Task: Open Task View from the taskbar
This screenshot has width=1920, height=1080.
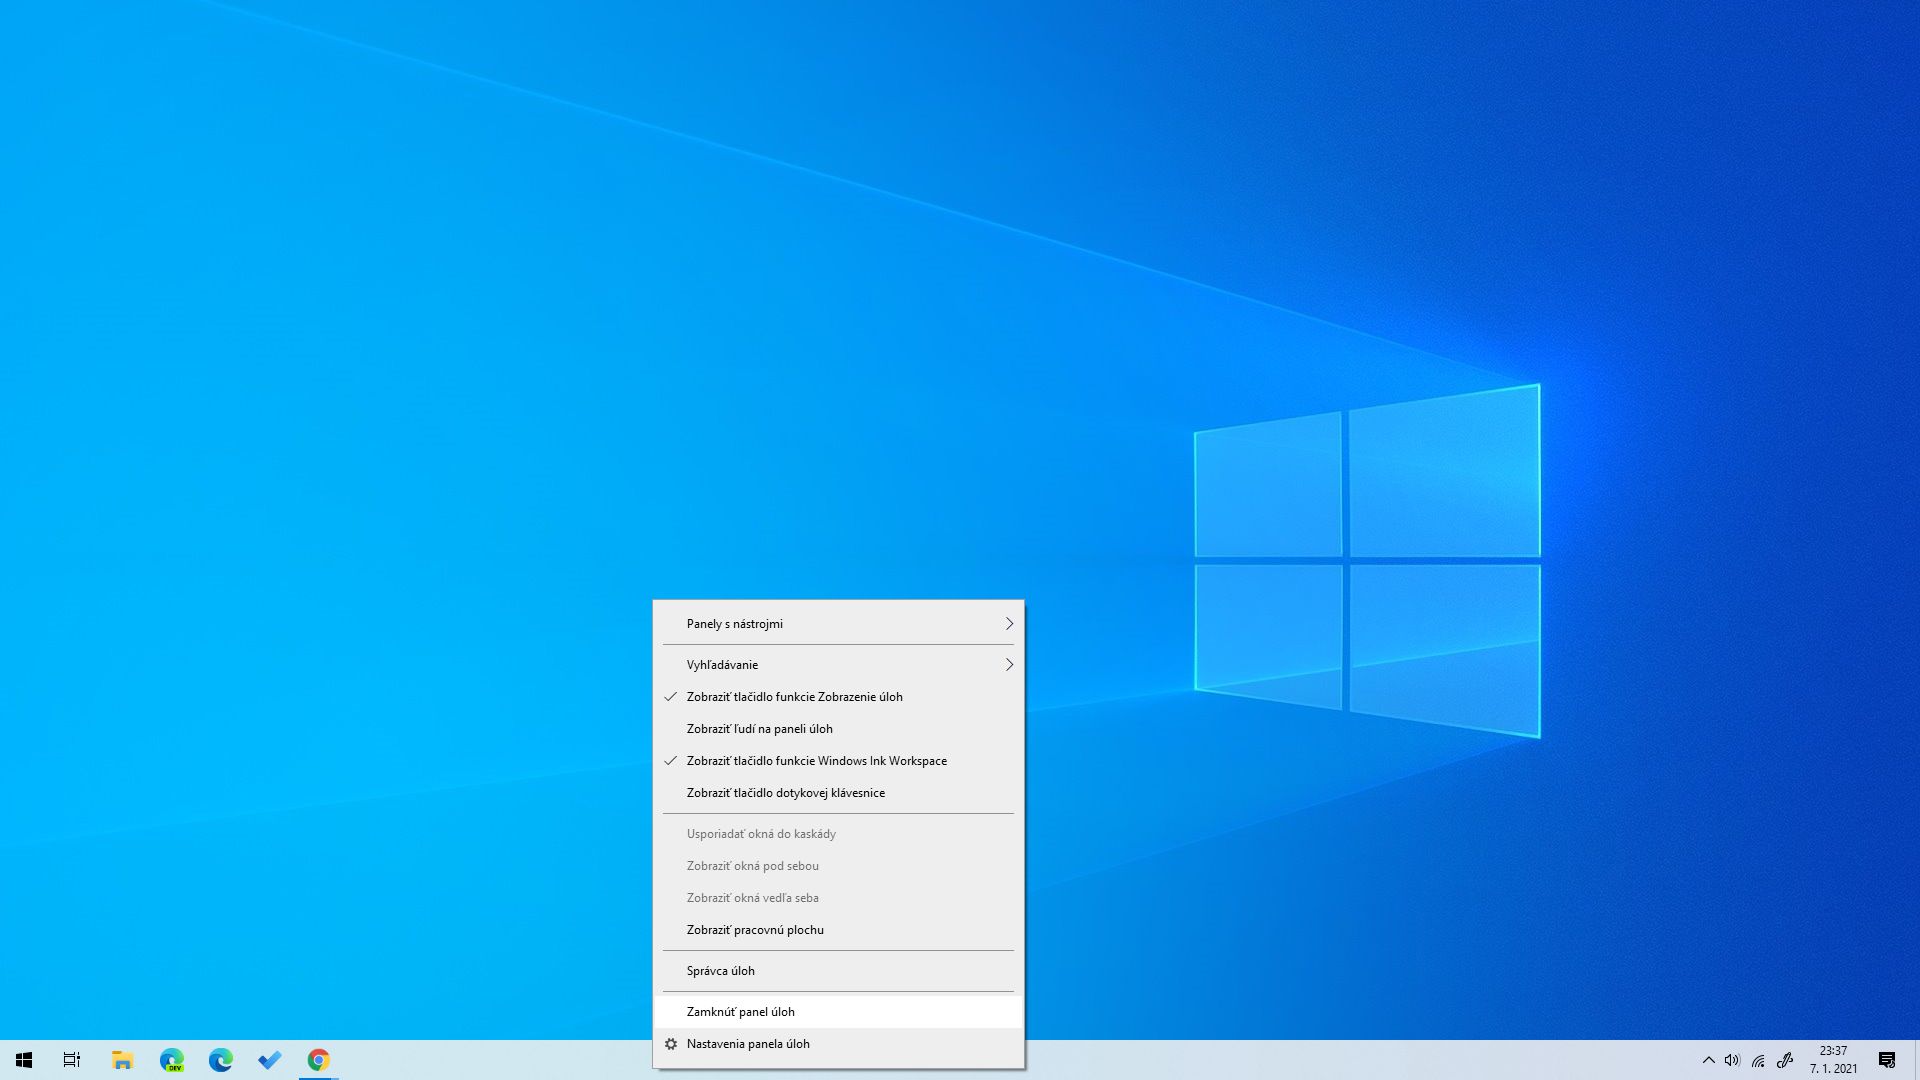Action: [72, 1060]
